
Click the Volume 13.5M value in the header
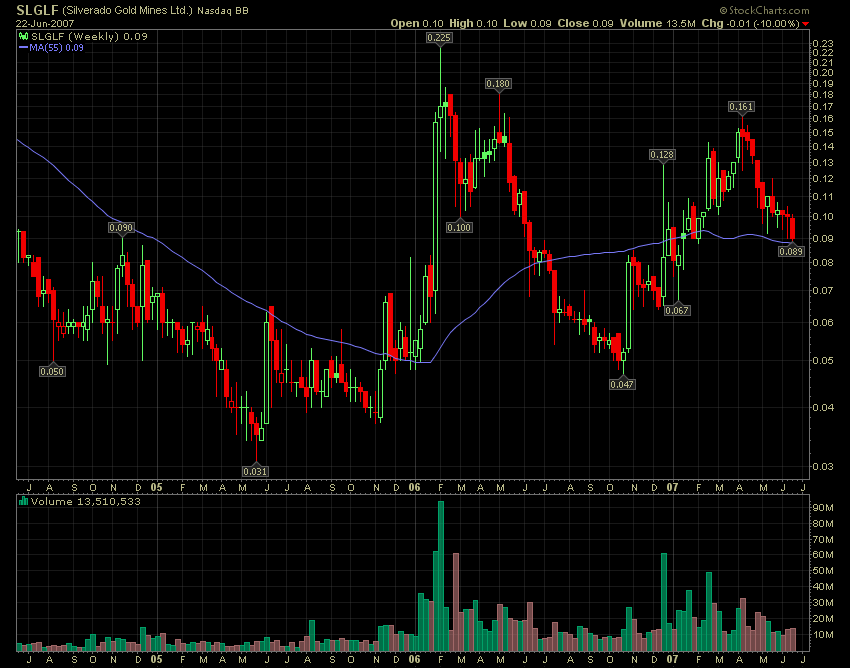(657, 23)
